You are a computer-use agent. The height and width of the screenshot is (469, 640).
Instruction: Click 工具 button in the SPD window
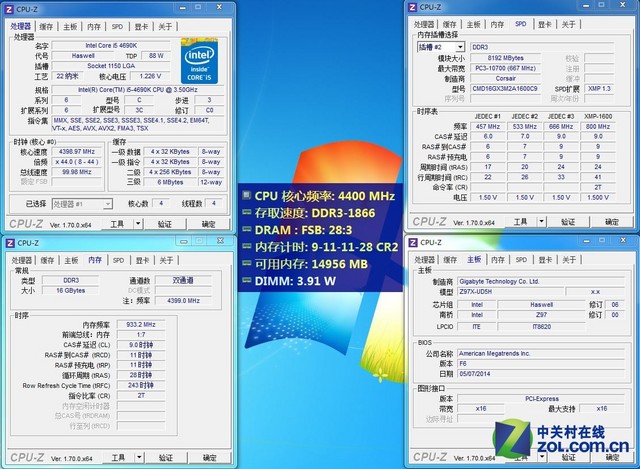pyautogui.click(x=520, y=222)
